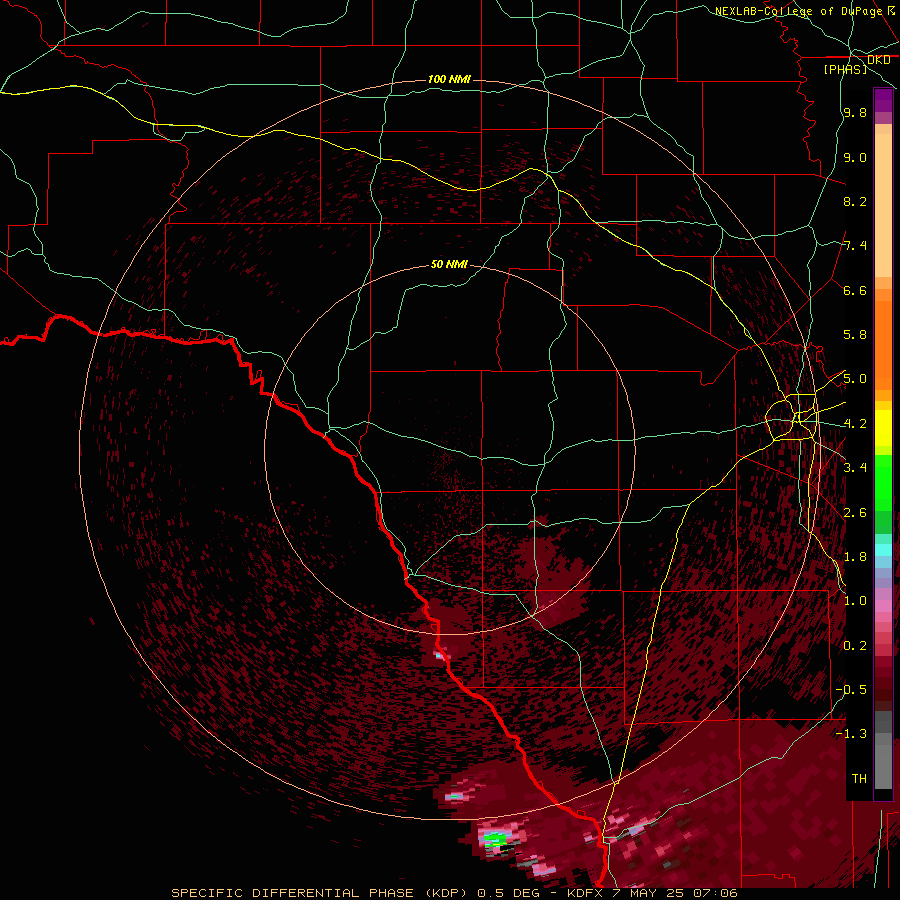The image size is (900, 900).
Task: Click the 4.2 value on the scale
Action: [x=855, y=424]
